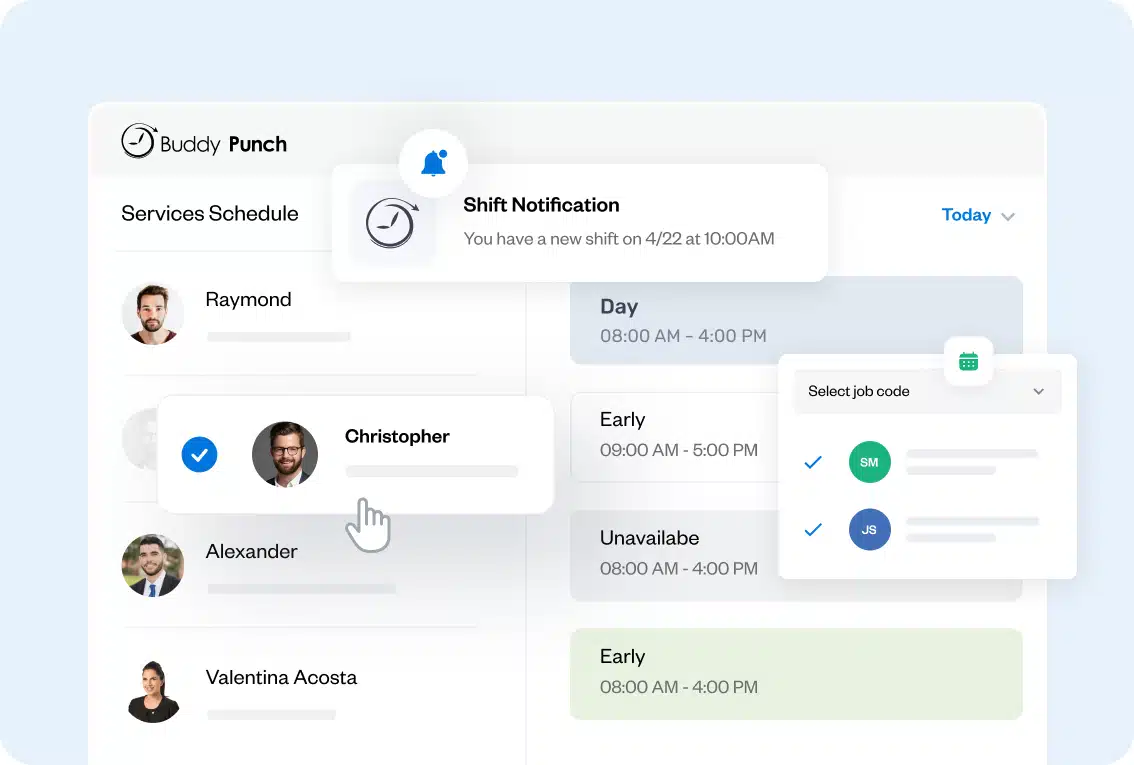Screen dimensions: 1134x765
Task: Click Valentina Acosta's profile photo
Action: [153, 692]
